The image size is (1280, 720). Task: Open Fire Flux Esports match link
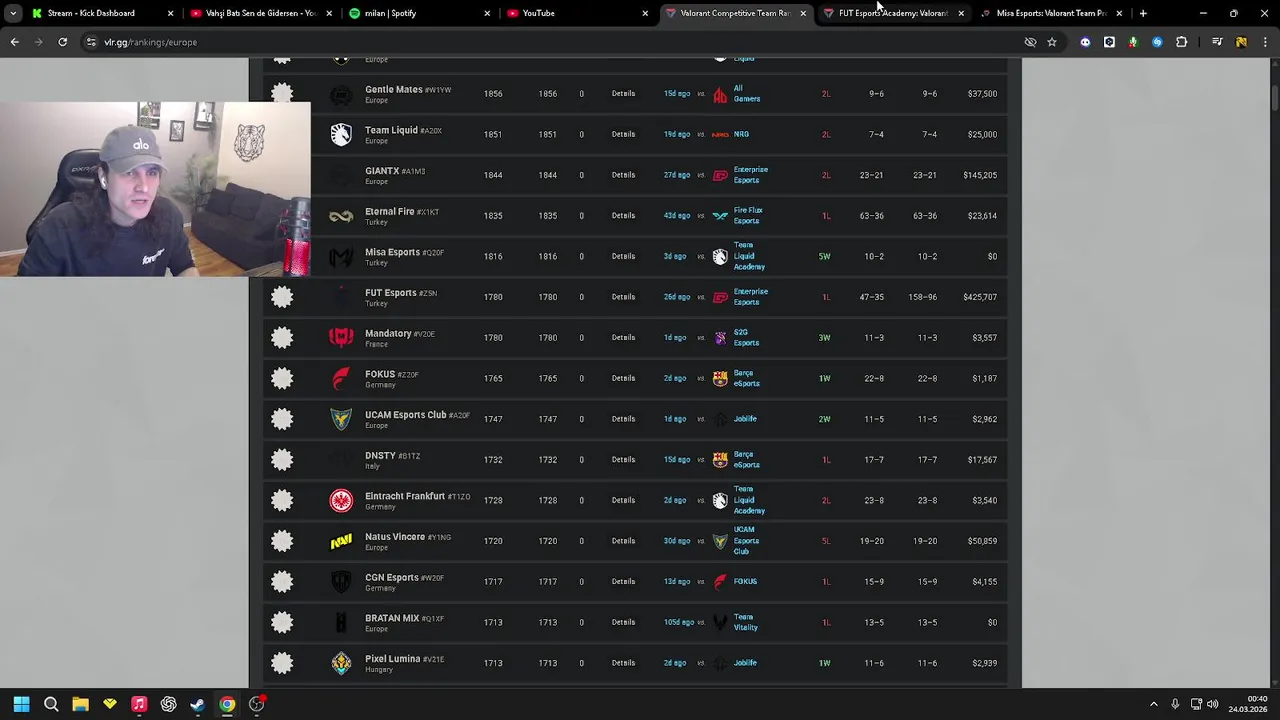[748, 216]
